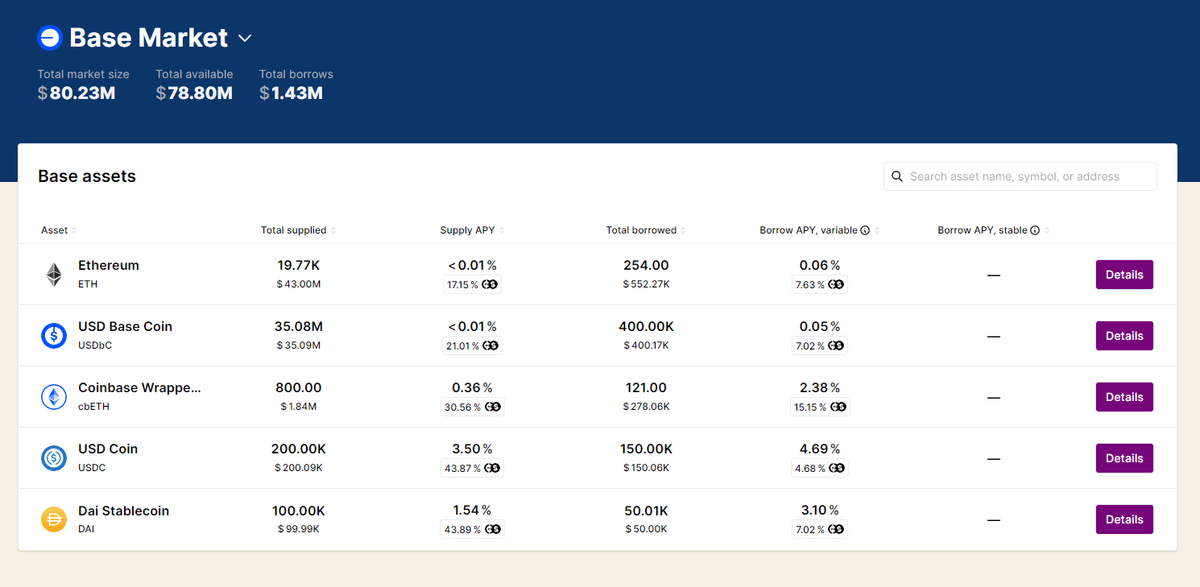Click DAI supply incentive badge 43.89%
Viewport: 1200px width, 587px height.
472,530
